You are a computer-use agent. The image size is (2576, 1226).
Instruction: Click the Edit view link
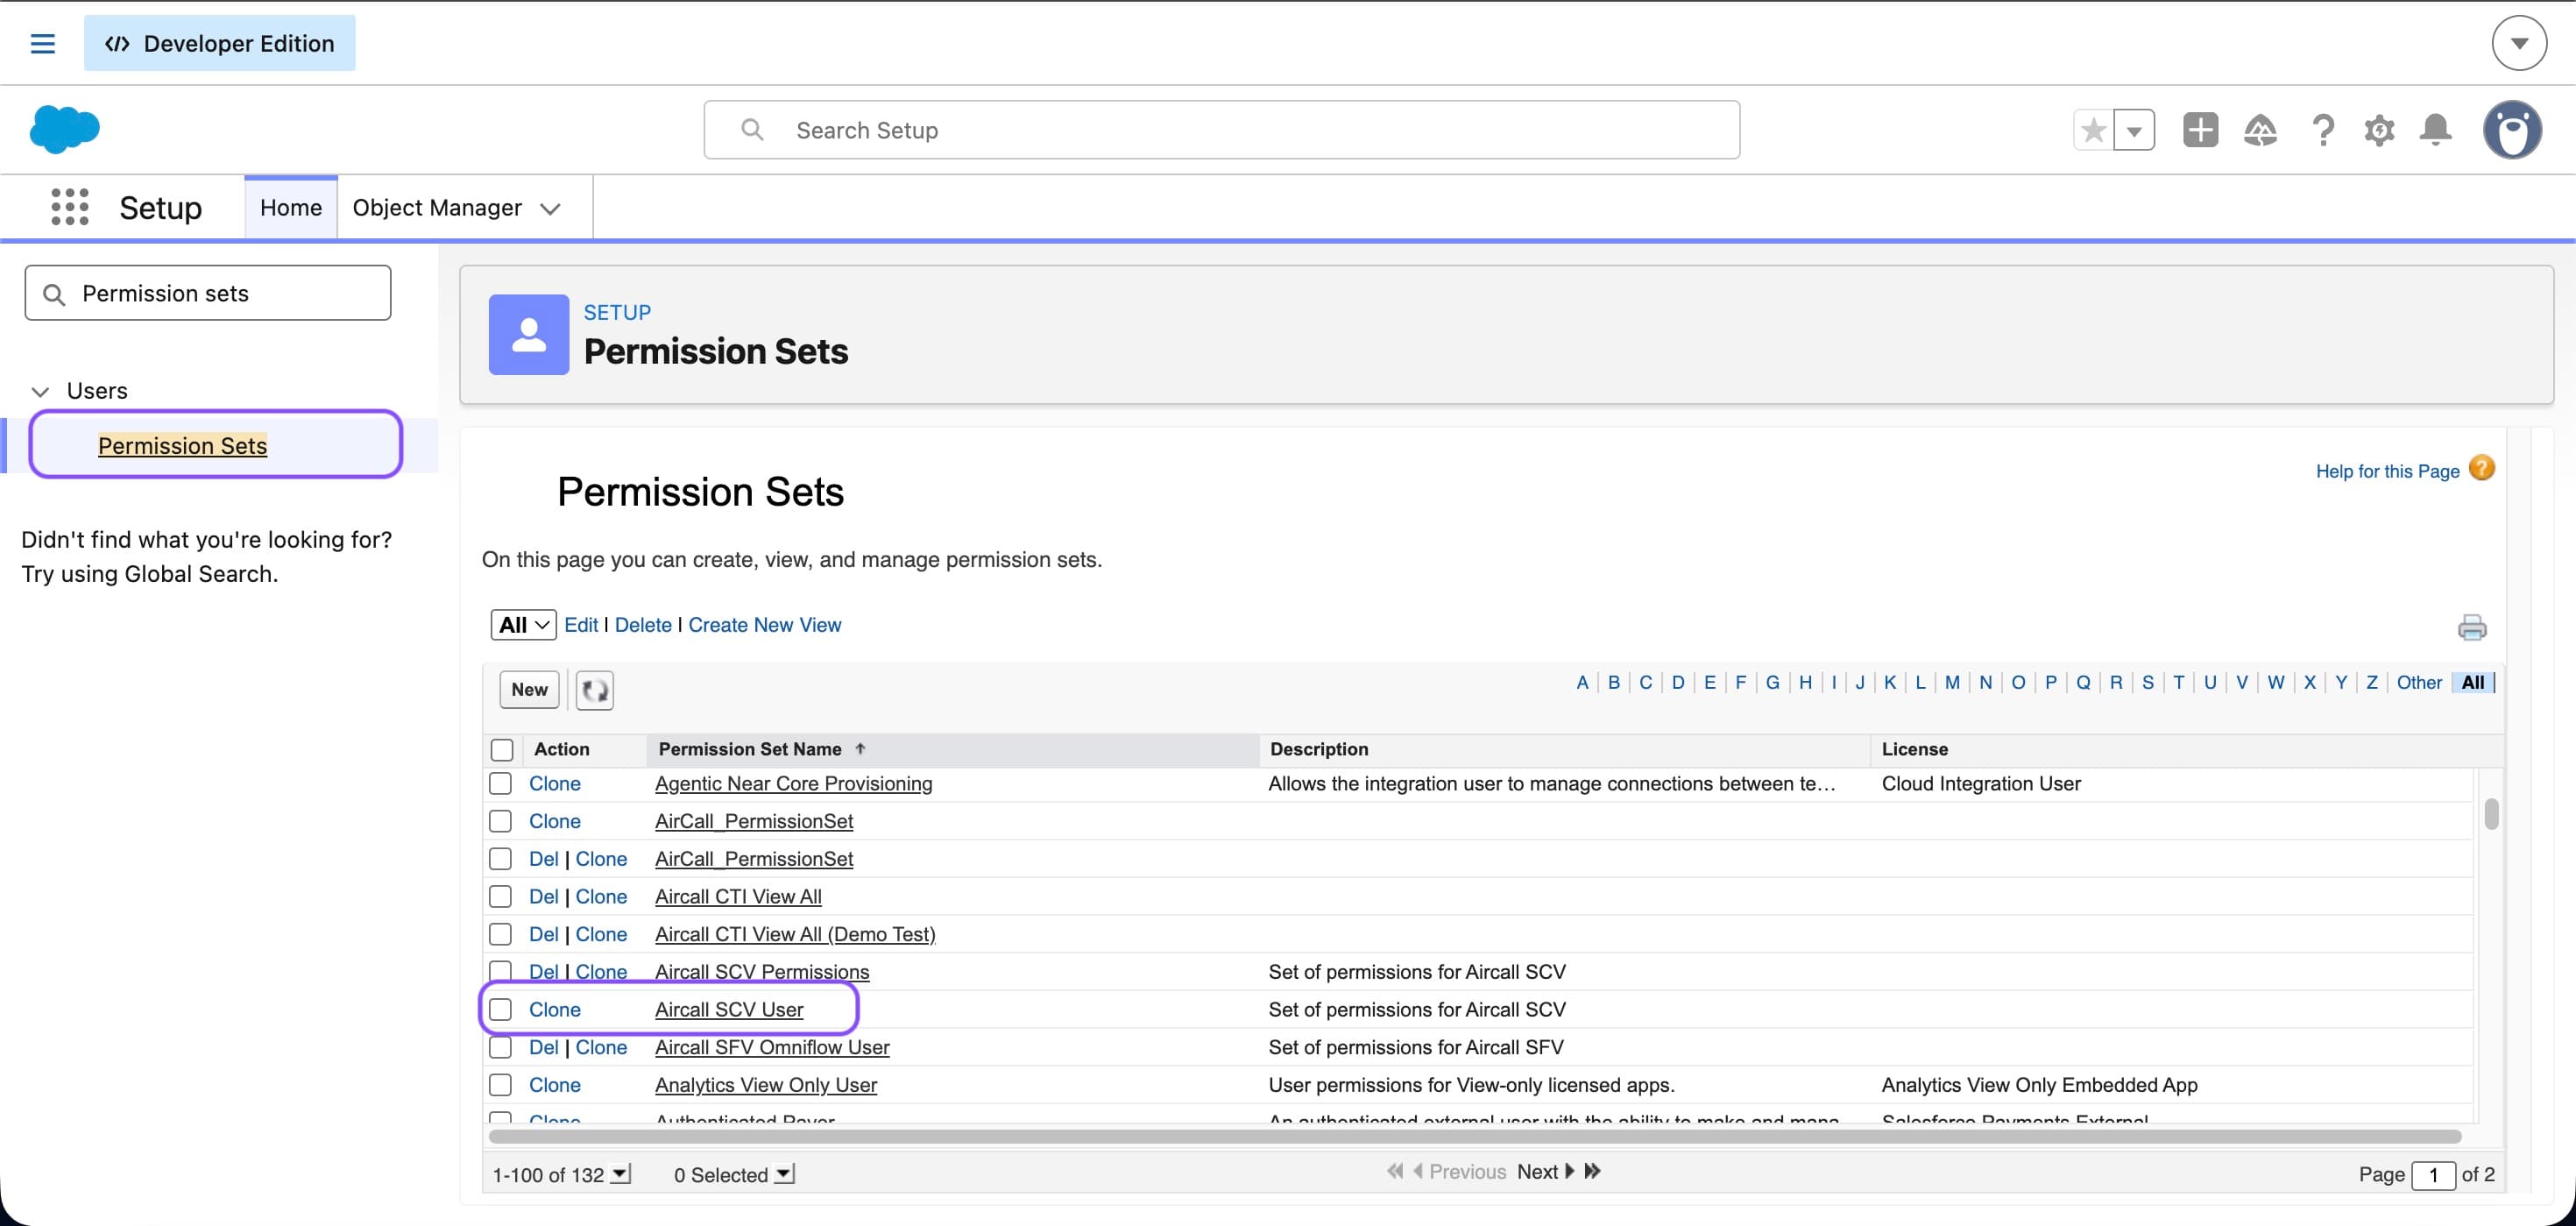[581, 625]
